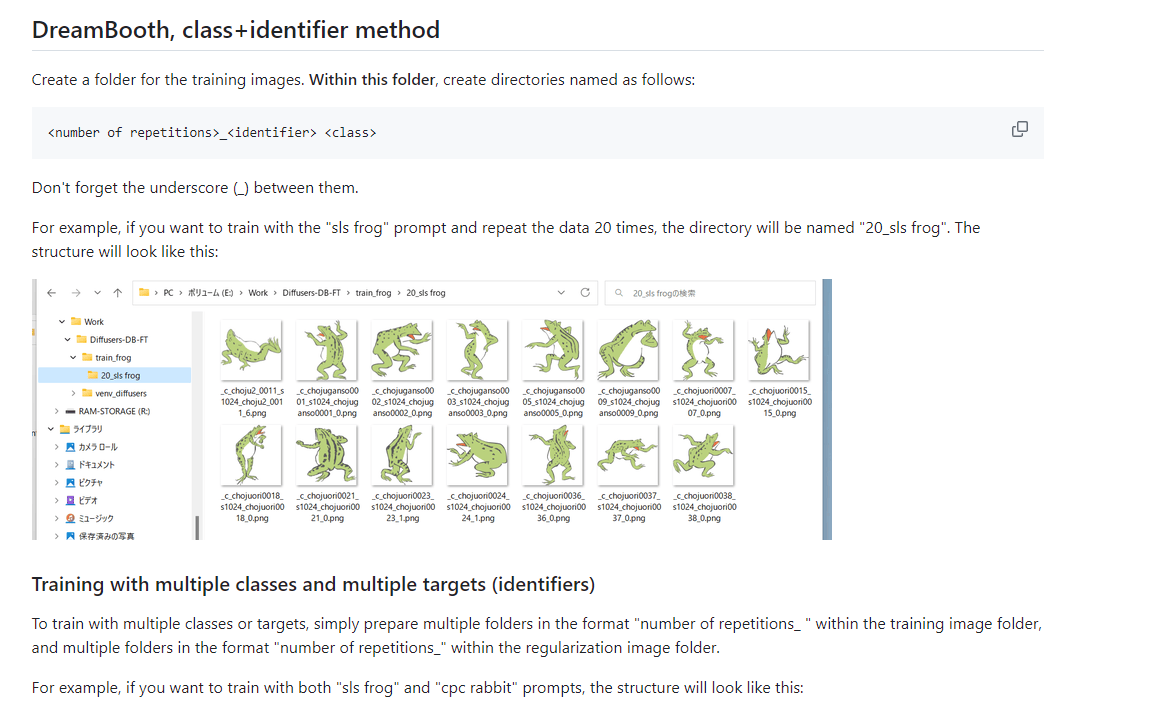Select the 20_sls frog tree folder
This screenshot has width=1165, height=715.
coord(119,375)
